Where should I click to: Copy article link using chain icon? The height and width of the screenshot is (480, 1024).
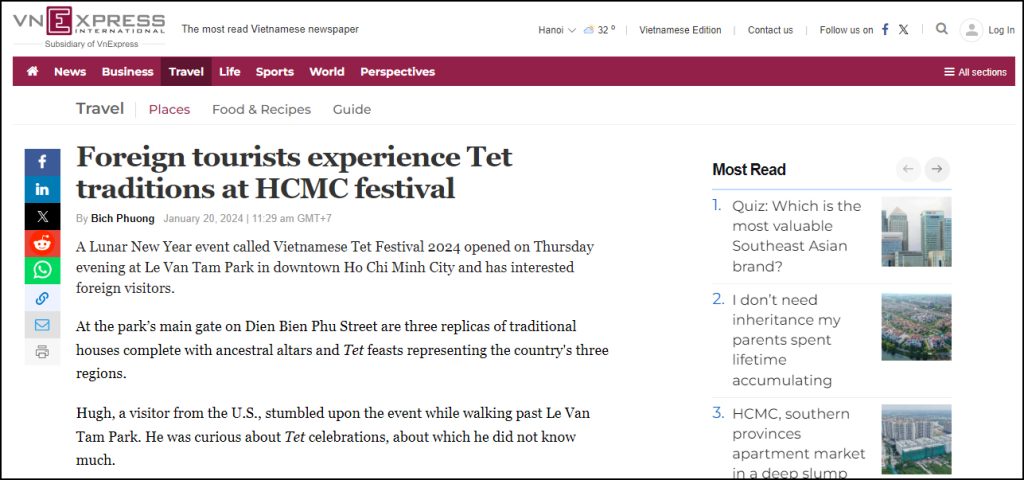[42, 298]
